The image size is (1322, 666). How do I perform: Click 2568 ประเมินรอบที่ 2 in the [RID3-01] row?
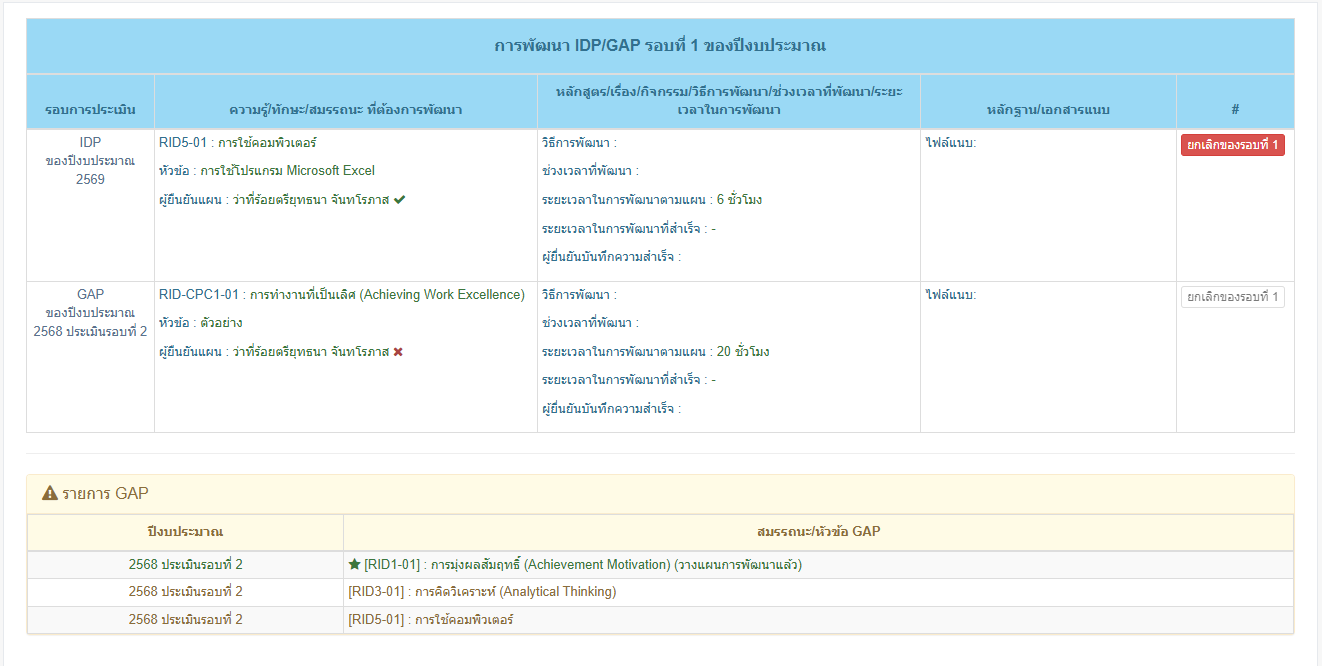click(186, 592)
